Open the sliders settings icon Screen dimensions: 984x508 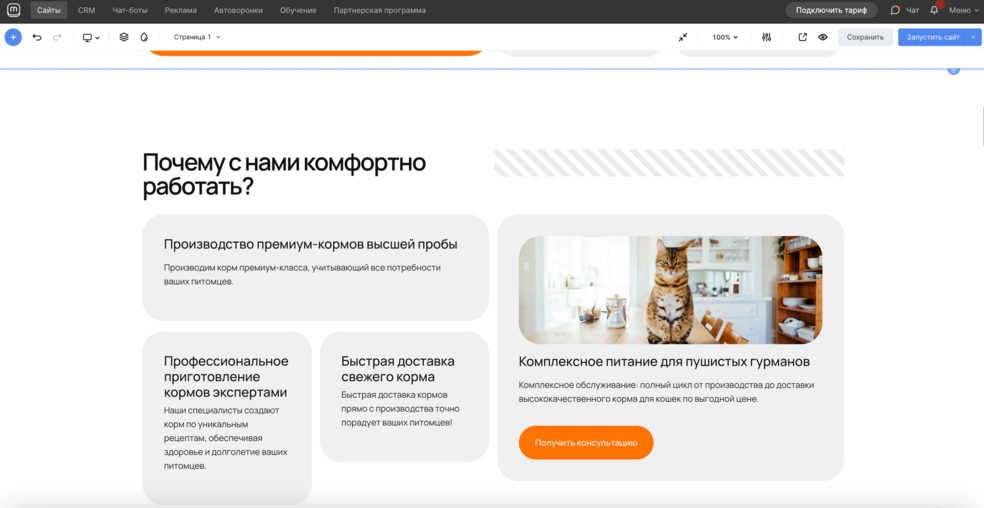(766, 38)
